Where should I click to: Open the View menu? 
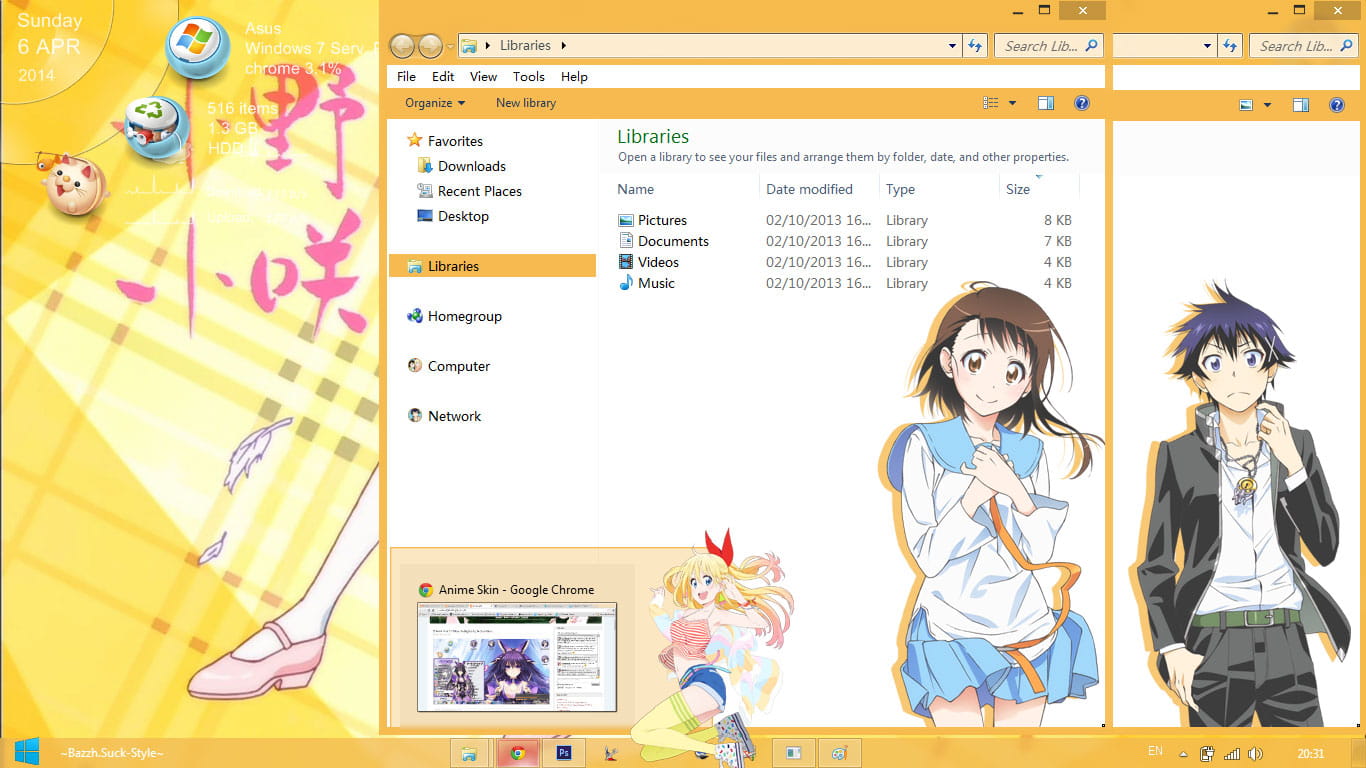[x=483, y=77]
